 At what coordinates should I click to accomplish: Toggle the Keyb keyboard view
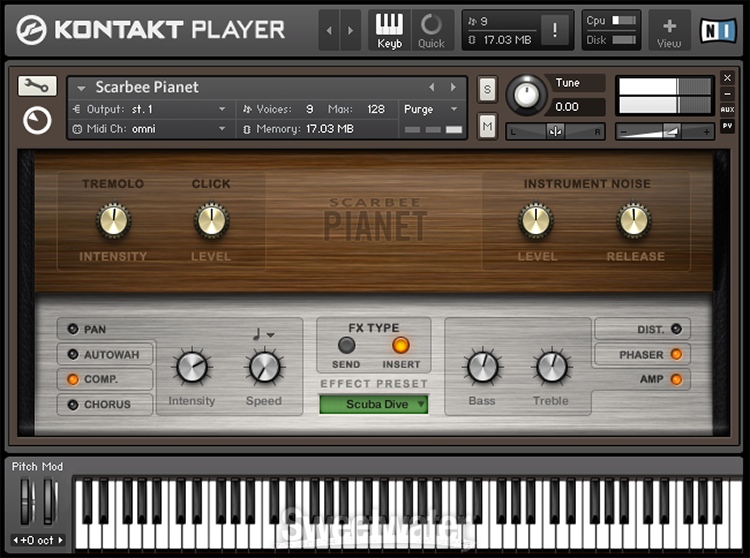[389, 30]
